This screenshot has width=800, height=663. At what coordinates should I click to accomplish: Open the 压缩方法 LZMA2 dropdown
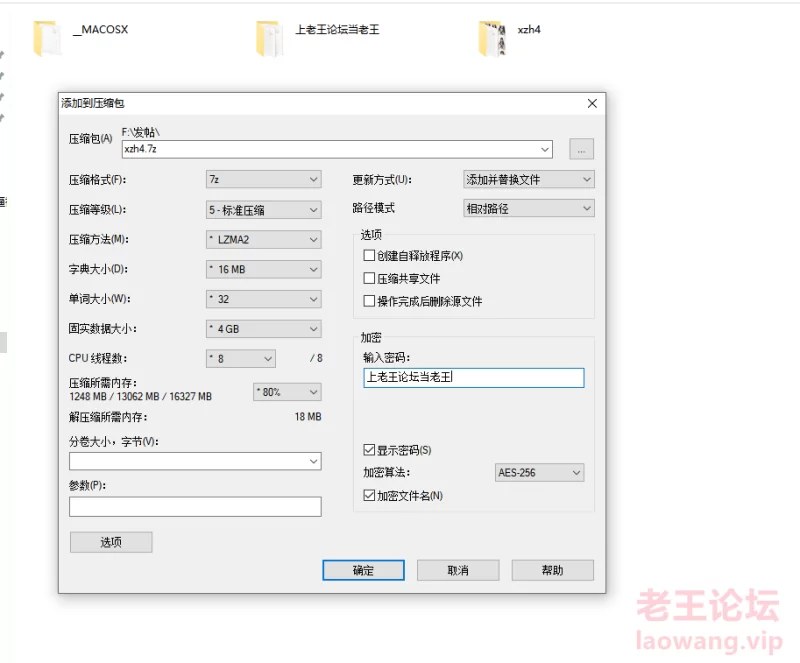coord(263,240)
